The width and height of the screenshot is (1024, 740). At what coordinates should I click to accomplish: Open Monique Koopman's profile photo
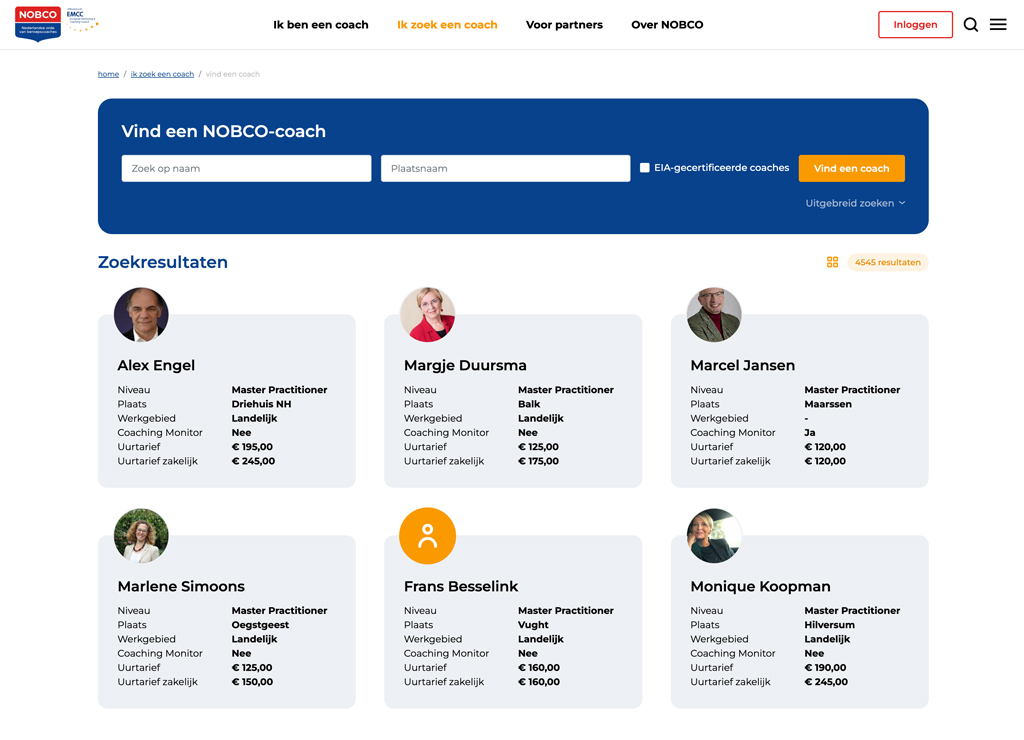[714, 536]
